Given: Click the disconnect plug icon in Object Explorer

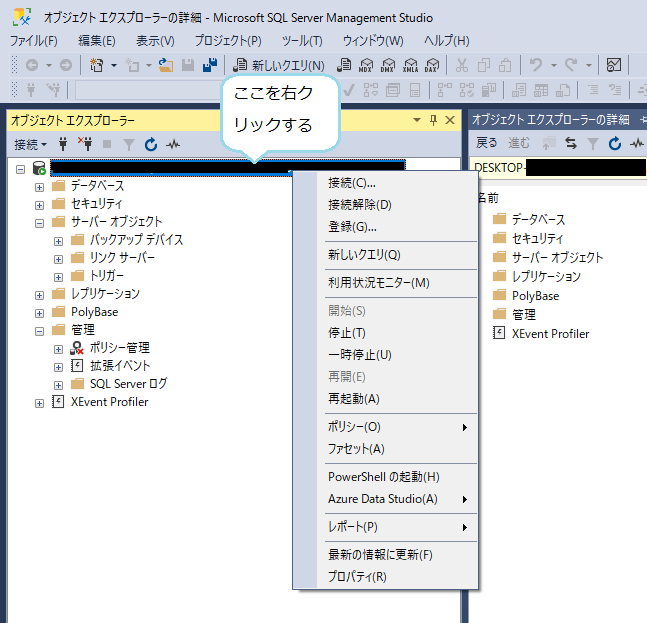Looking at the screenshot, I should [85, 144].
